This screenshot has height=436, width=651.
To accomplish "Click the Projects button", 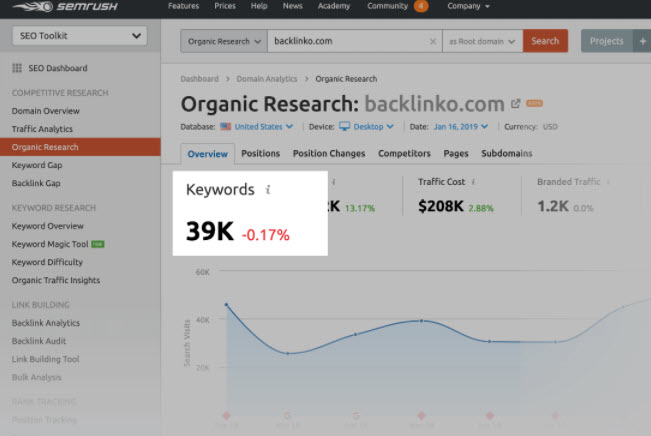I will (x=607, y=41).
